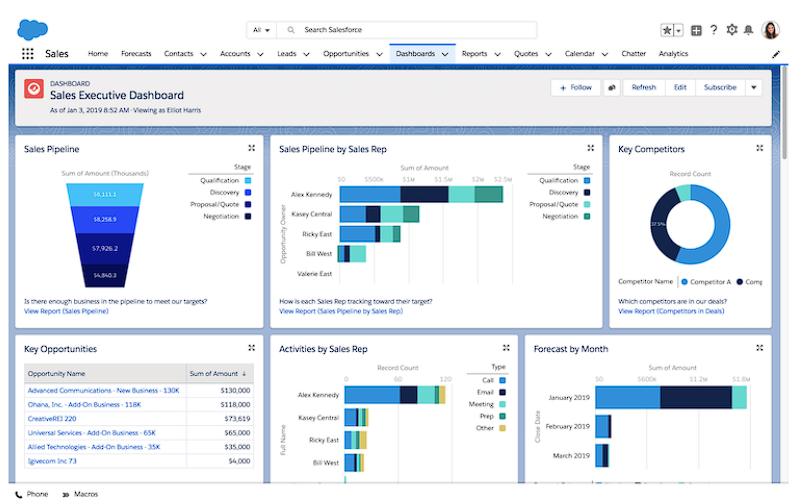
Task: Expand the Key Opportunities widget
Action: tap(251, 348)
